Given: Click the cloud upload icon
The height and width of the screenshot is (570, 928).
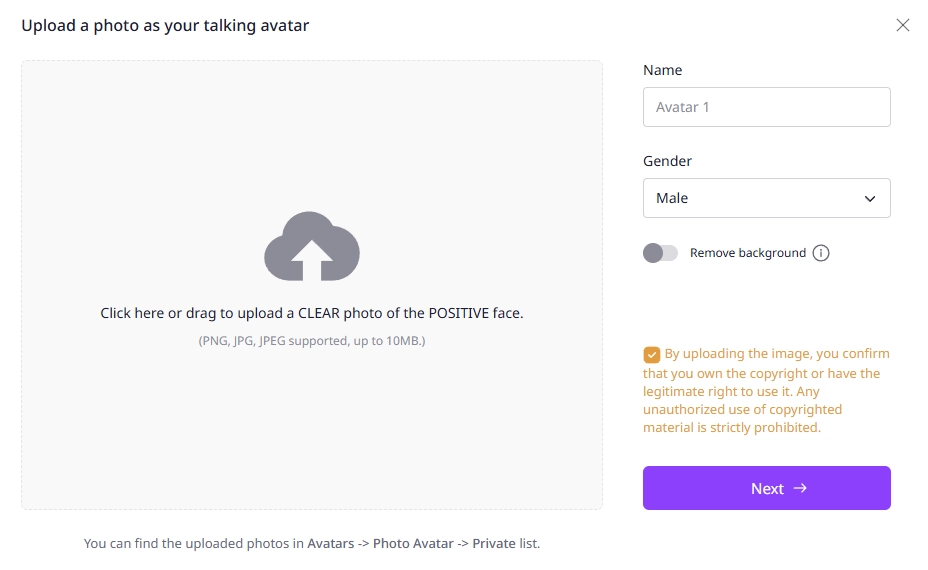Looking at the screenshot, I should pos(311,246).
